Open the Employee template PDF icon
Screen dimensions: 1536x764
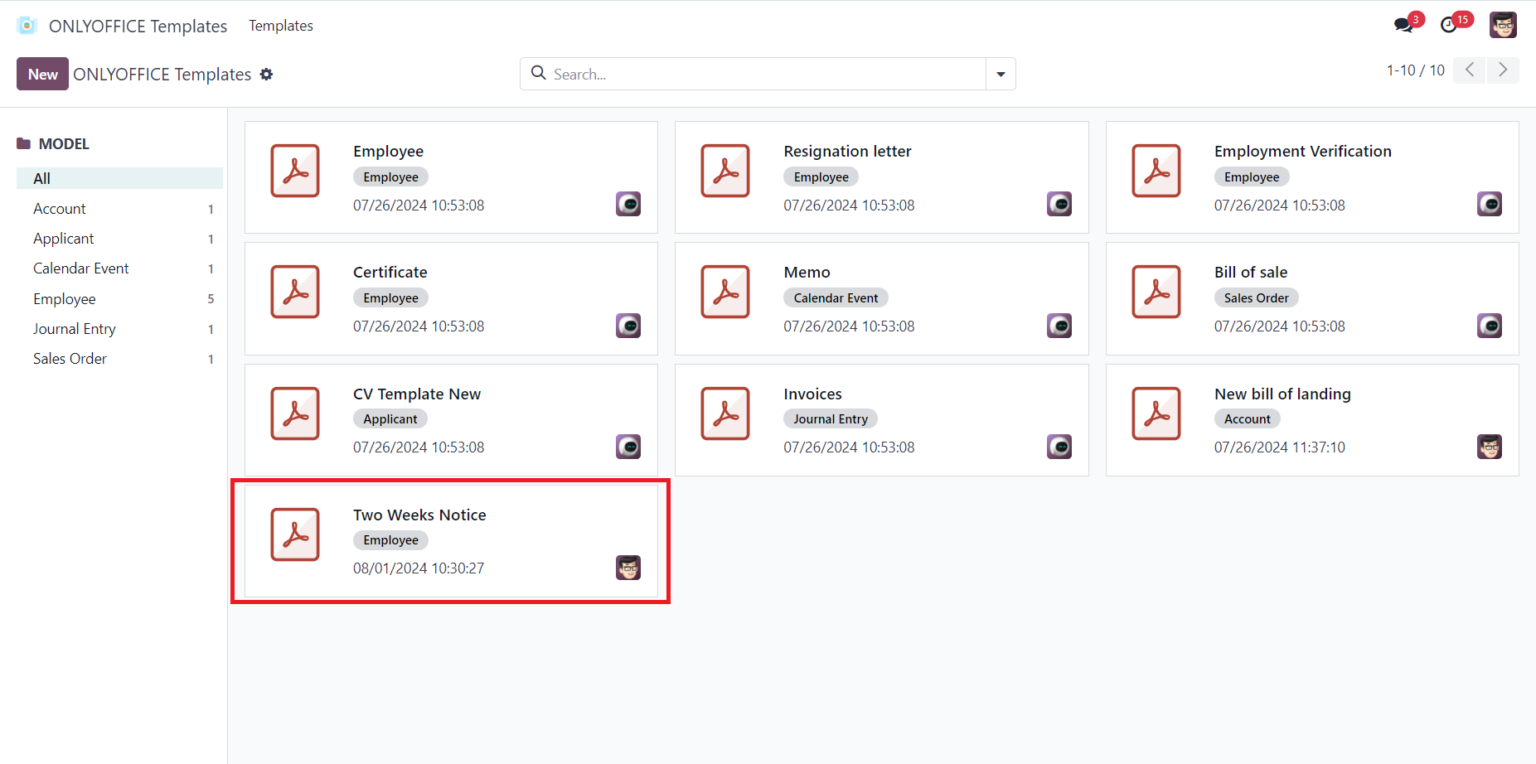click(295, 170)
